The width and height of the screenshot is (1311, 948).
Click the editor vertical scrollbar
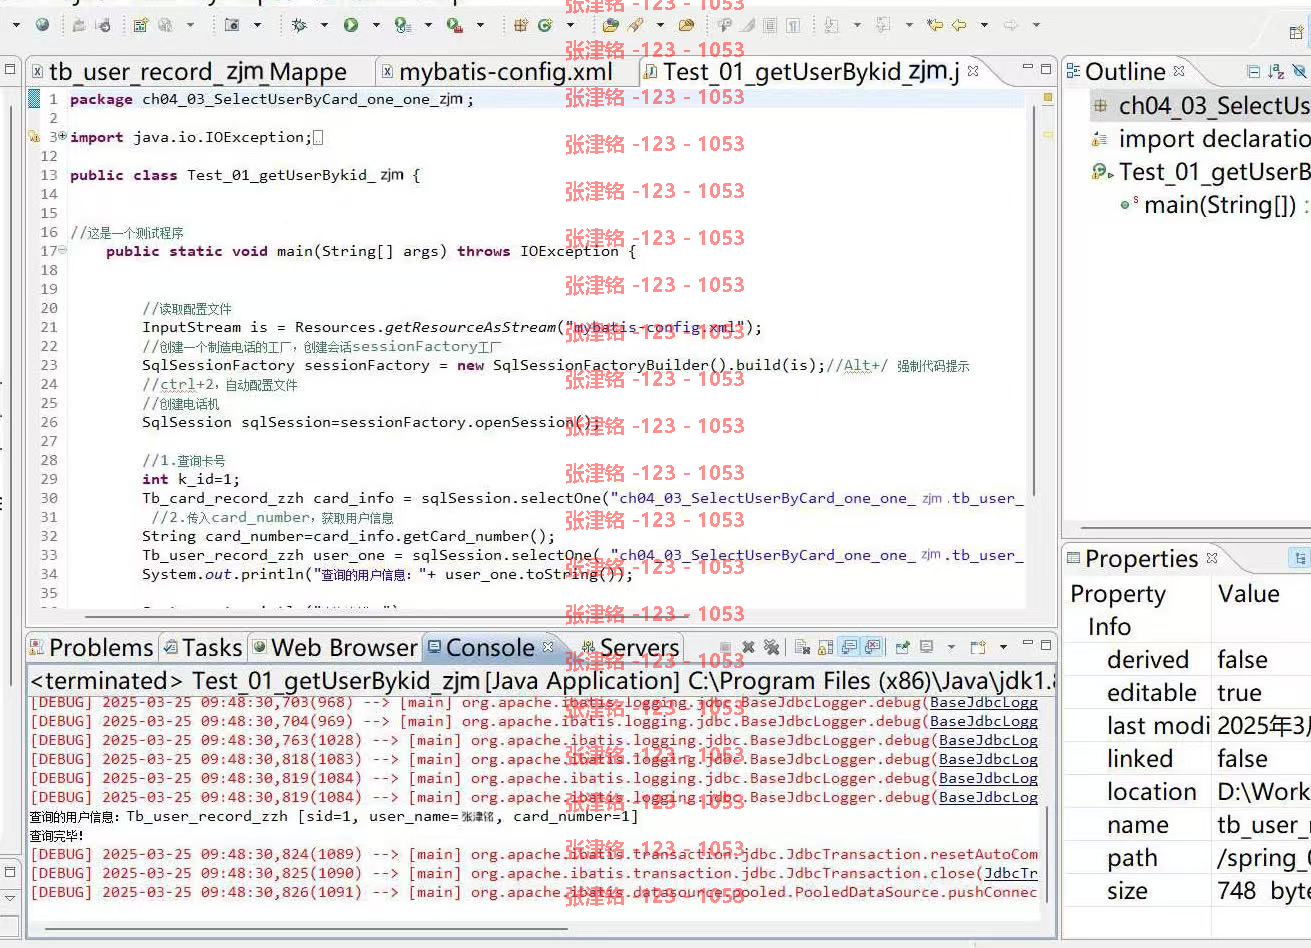click(1033, 300)
